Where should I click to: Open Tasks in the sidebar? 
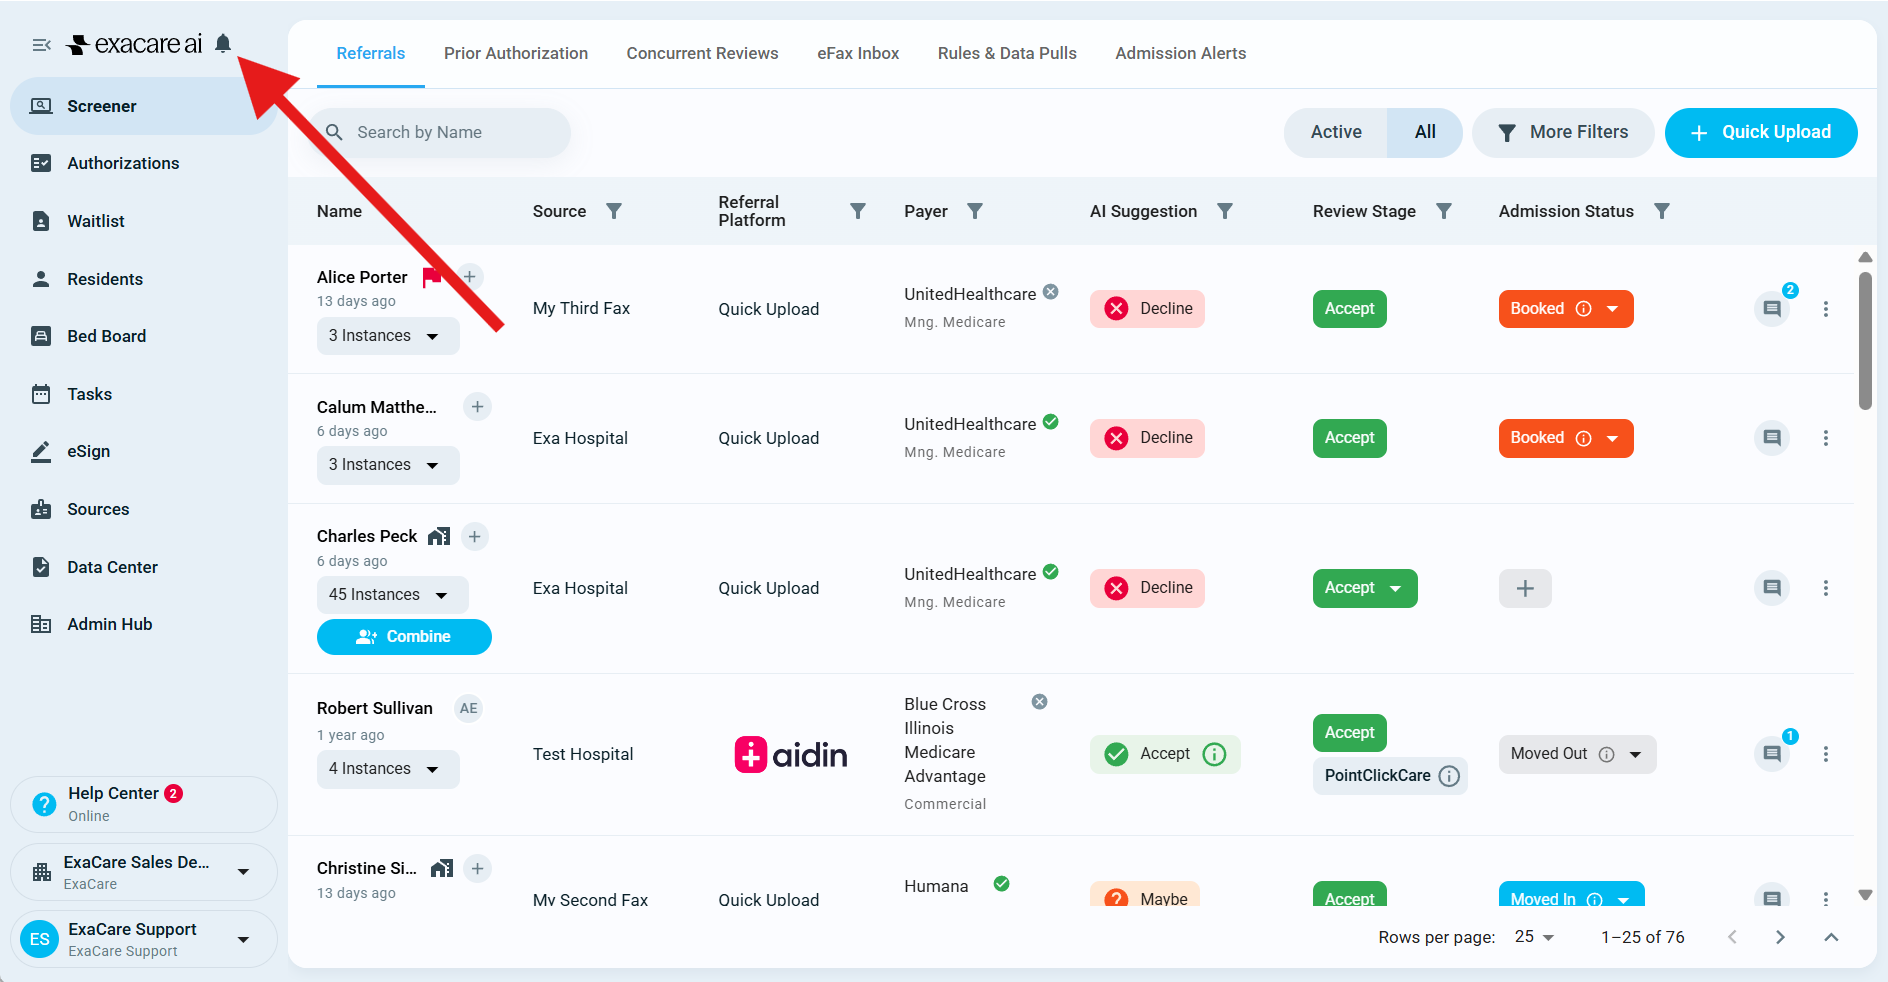(x=144, y=394)
